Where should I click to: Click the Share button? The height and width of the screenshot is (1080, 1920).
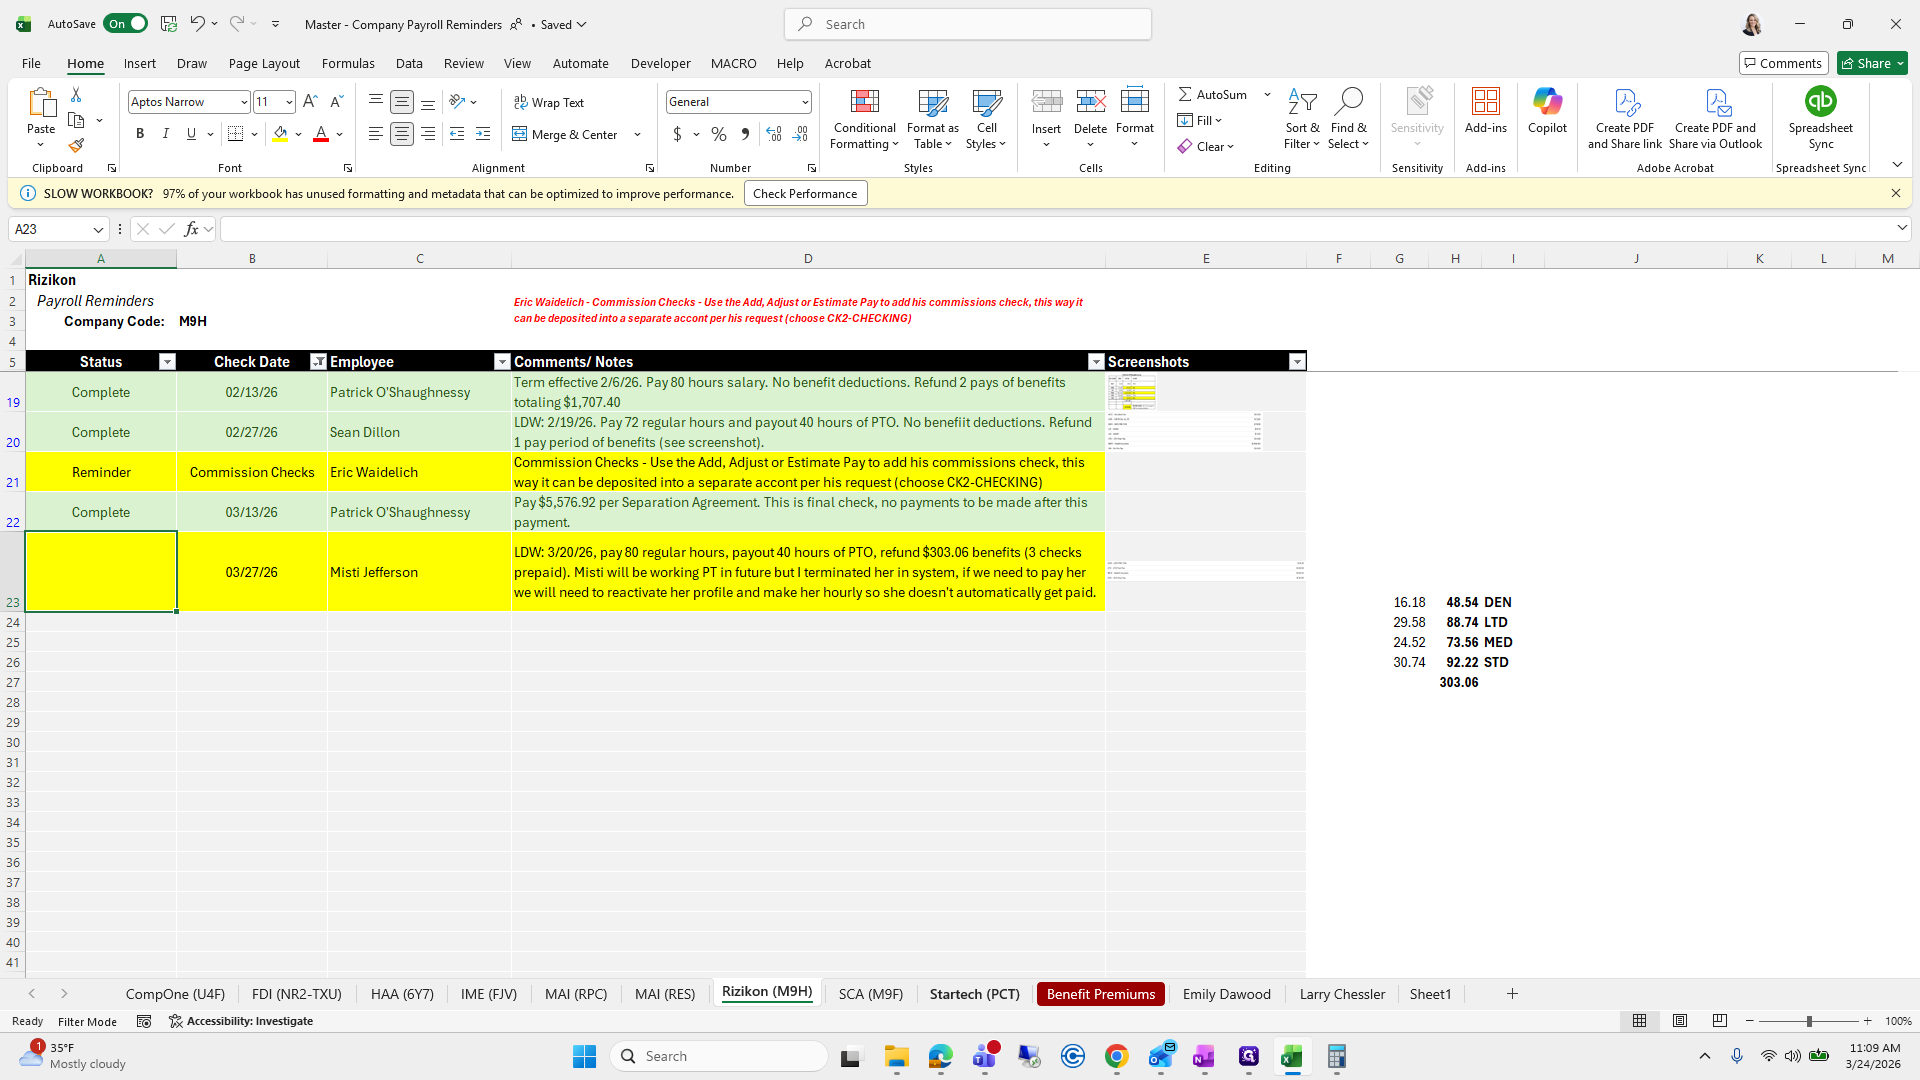click(x=1872, y=63)
